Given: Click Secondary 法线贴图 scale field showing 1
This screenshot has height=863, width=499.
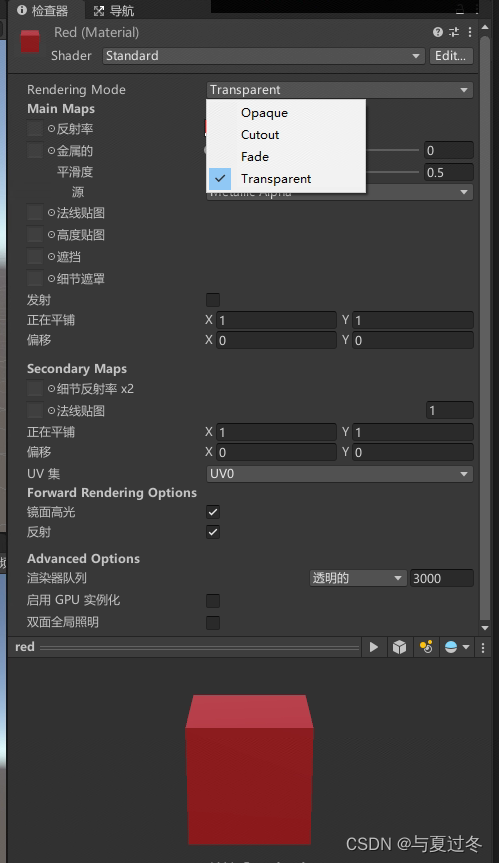Looking at the screenshot, I should click(x=450, y=411).
